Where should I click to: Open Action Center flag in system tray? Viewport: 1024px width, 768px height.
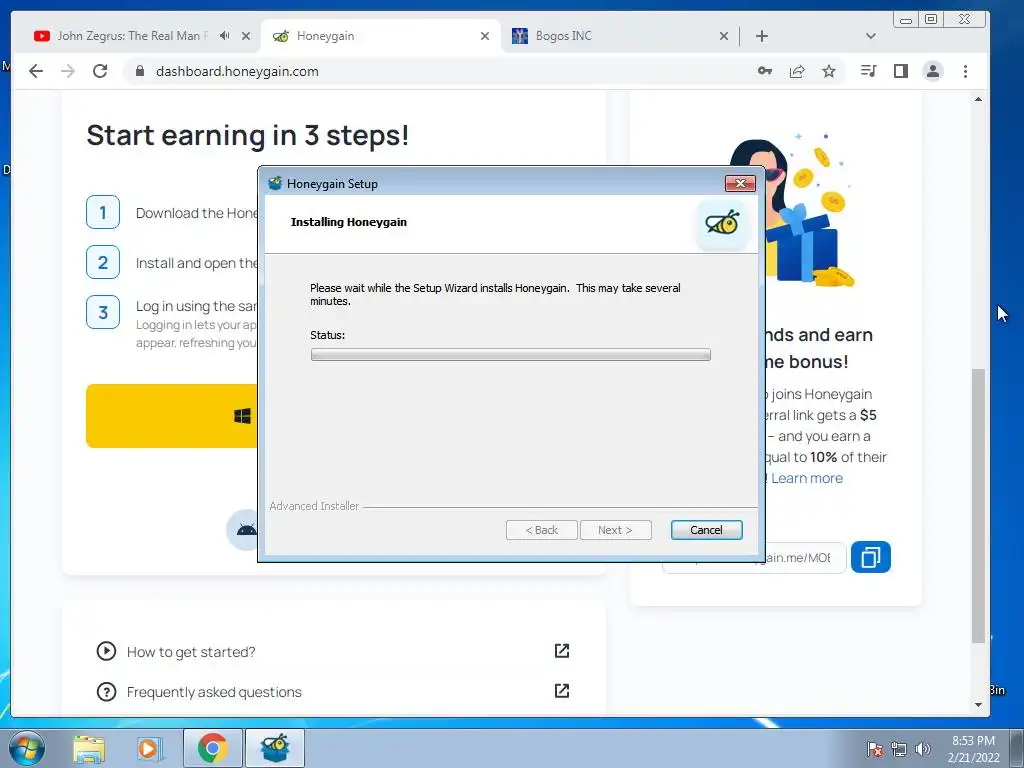875,749
